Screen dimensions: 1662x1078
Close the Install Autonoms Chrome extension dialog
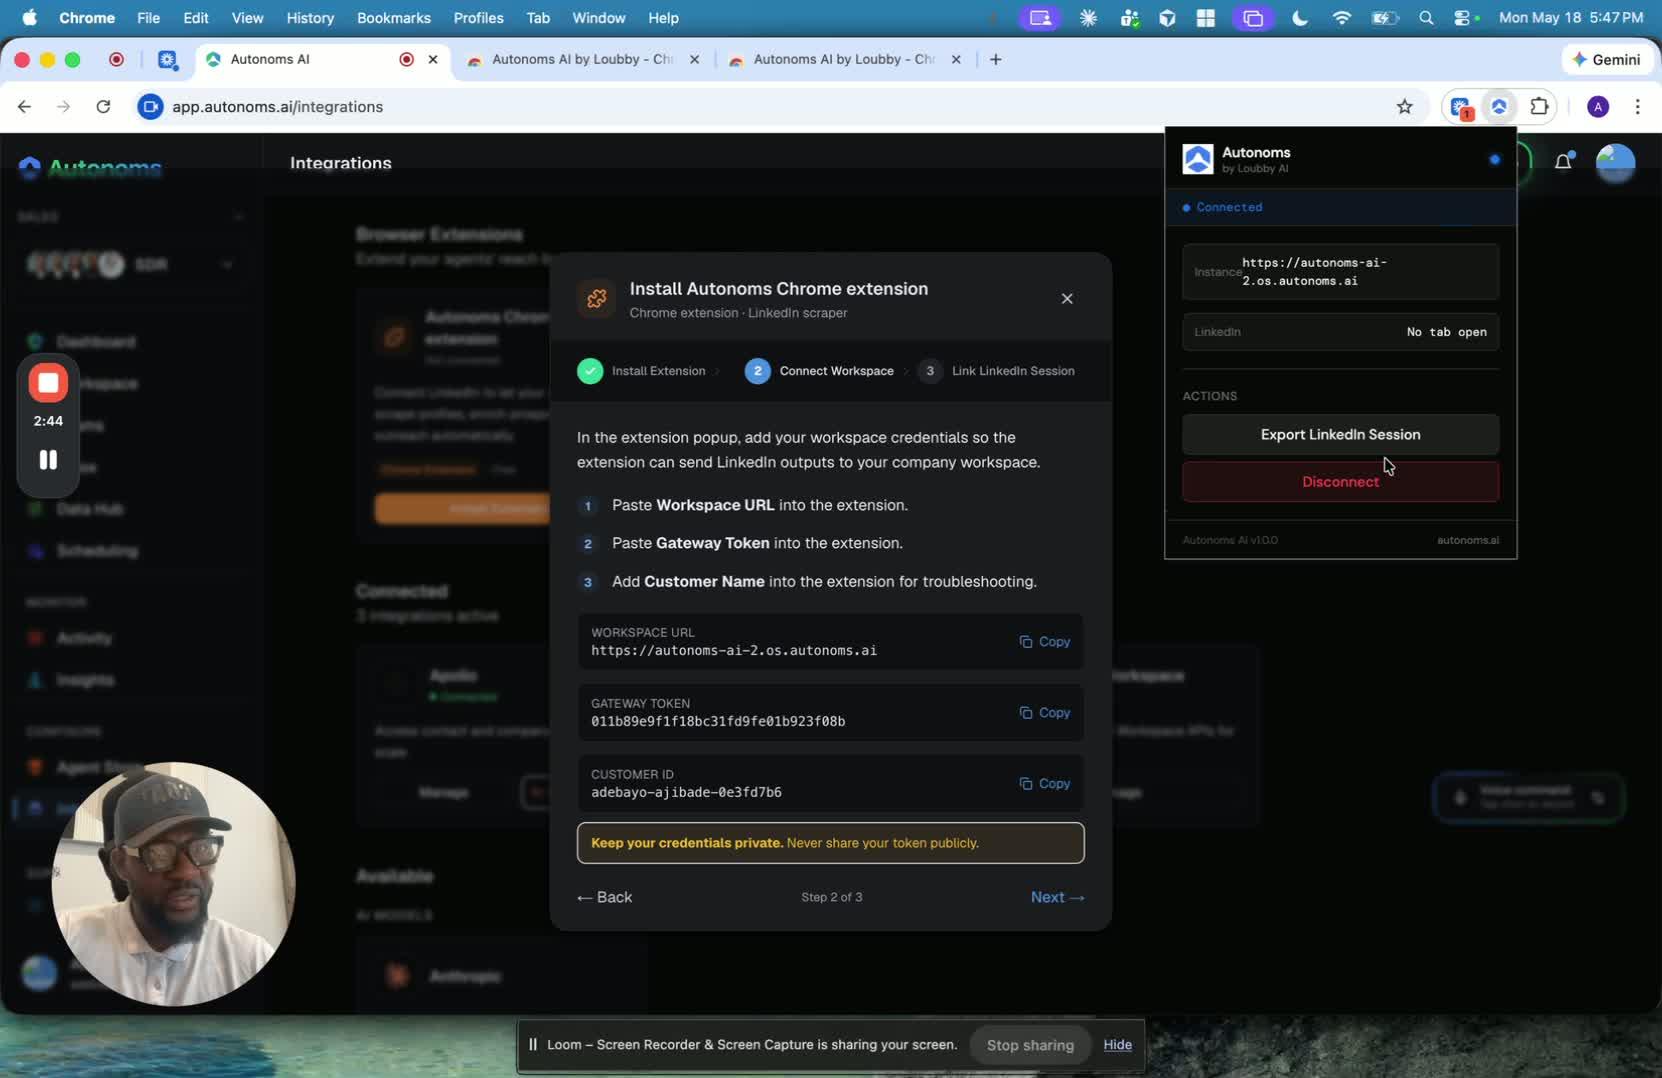[x=1067, y=299]
